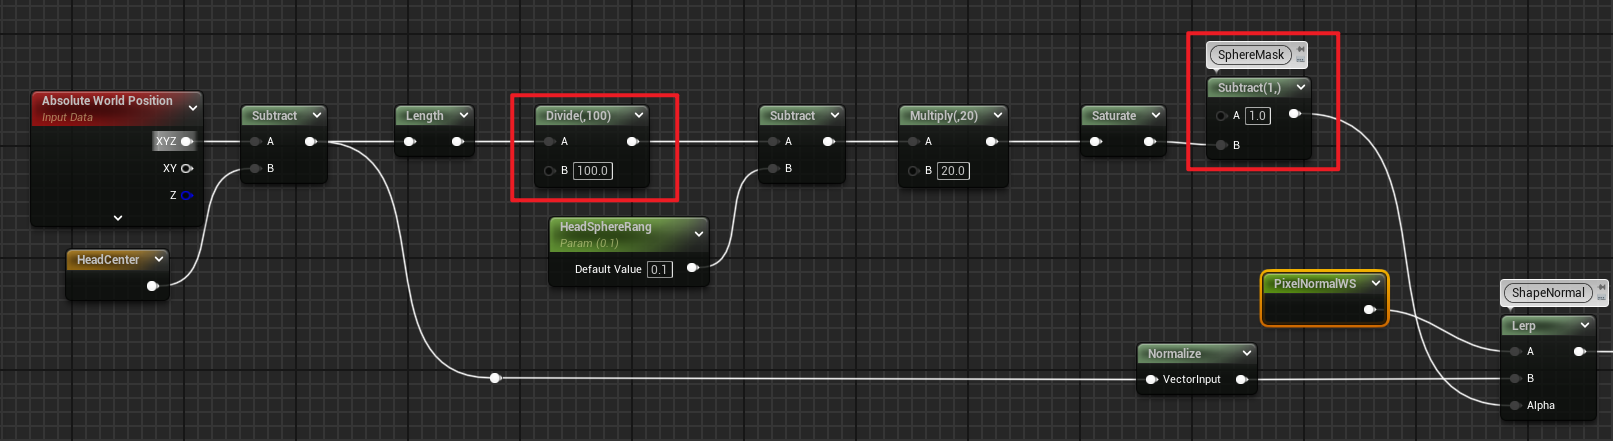Expand hidden pins on Absolute World Position
The width and height of the screenshot is (1613, 441).
tap(118, 217)
